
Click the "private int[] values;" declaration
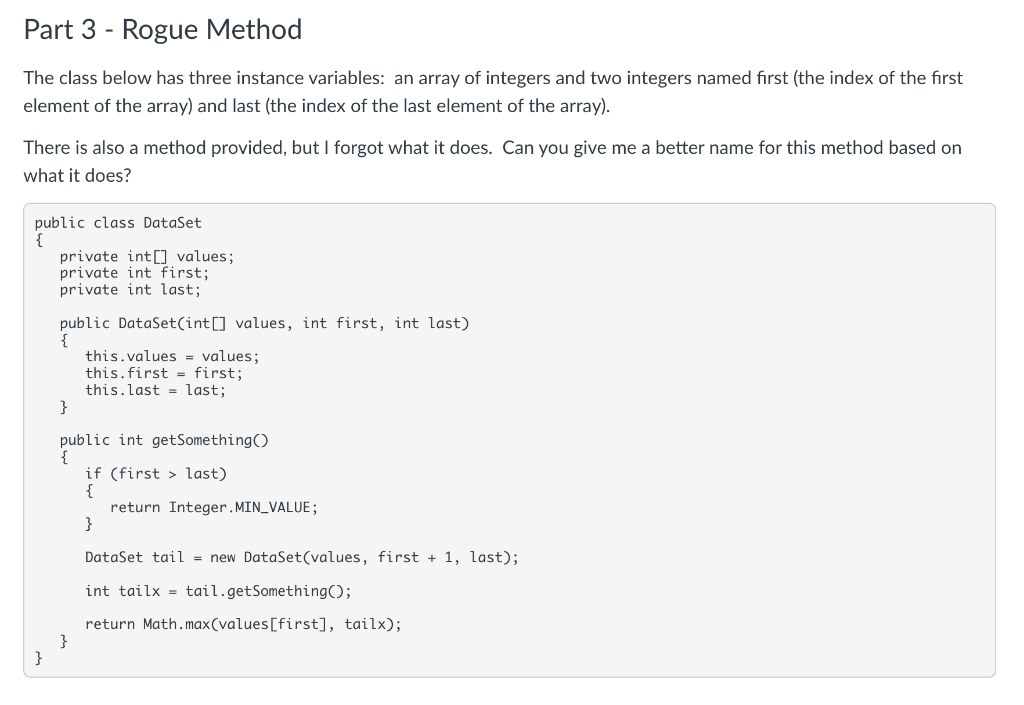click(x=147, y=256)
